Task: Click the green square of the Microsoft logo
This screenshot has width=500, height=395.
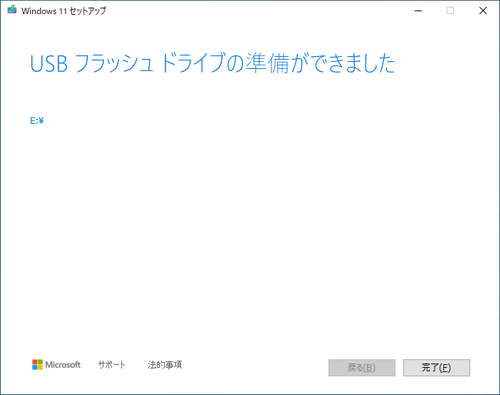Action: tap(40, 362)
